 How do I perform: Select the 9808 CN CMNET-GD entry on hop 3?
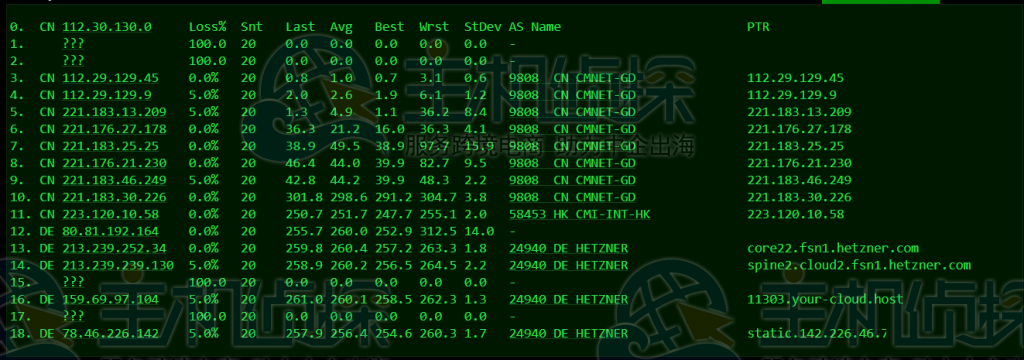(x=573, y=78)
